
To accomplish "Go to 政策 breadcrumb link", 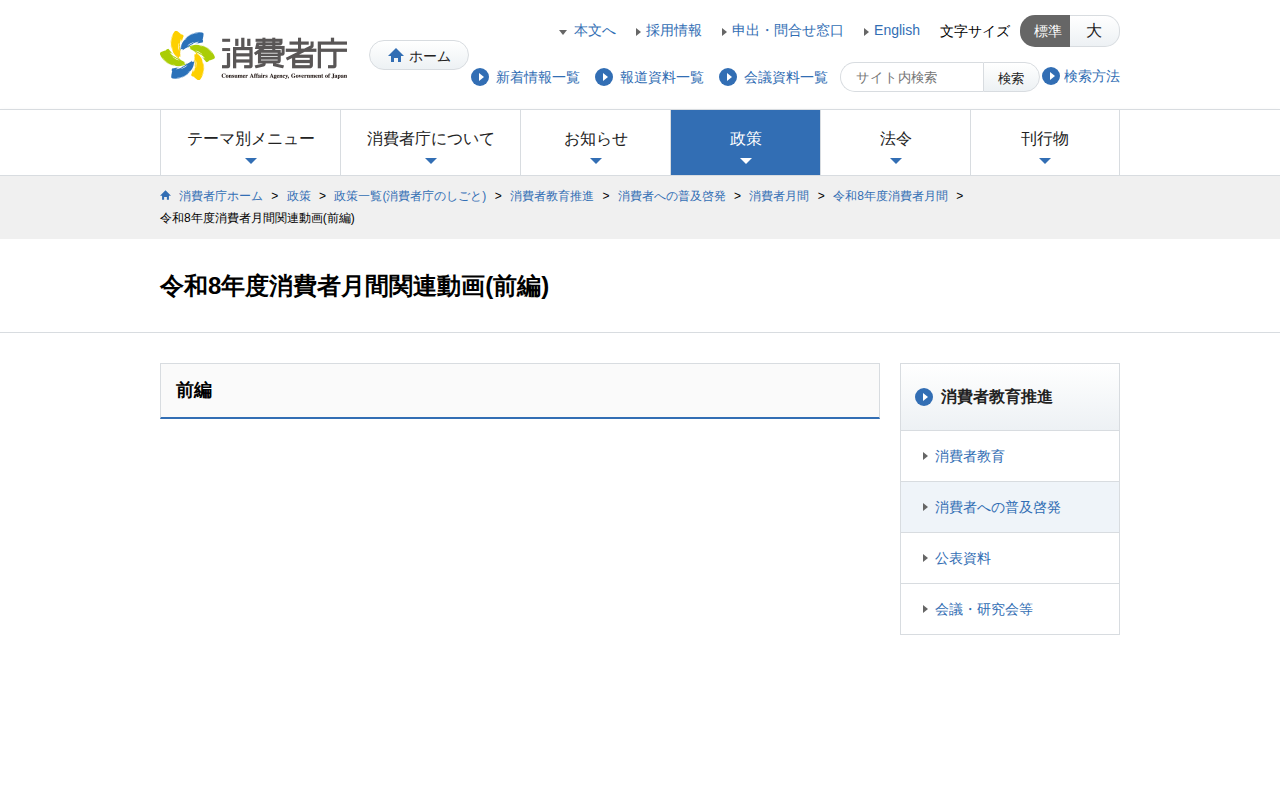I will [x=299, y=196].
